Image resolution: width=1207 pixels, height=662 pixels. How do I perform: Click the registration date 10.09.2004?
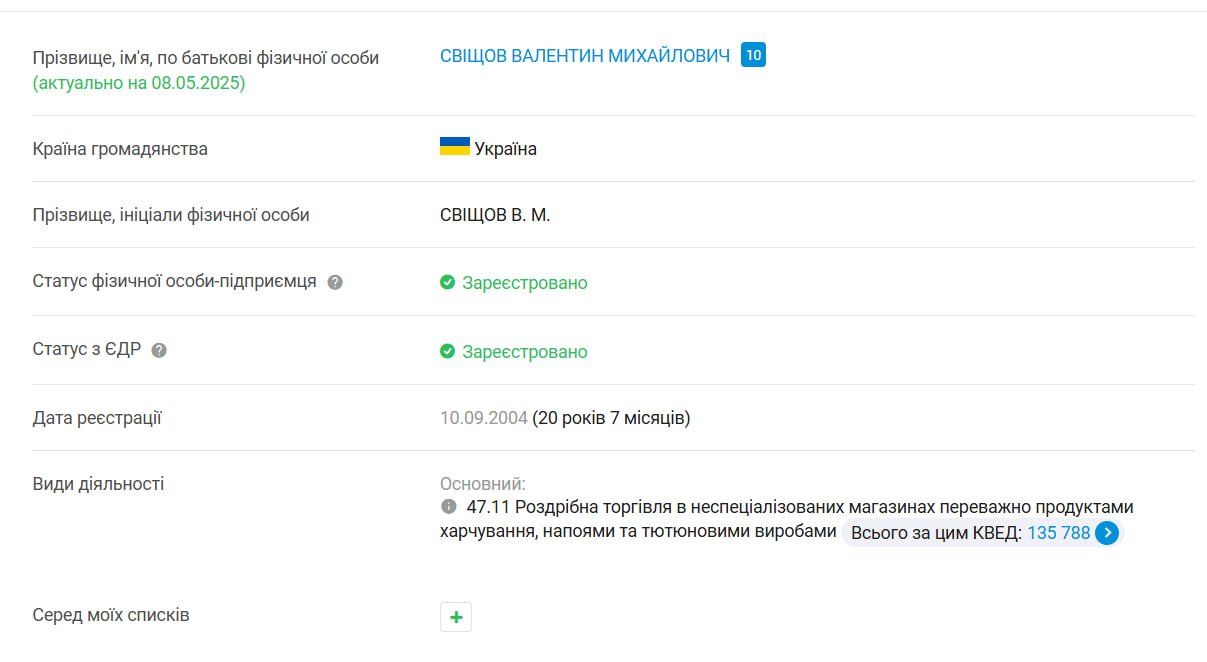pyautogui.click(x=483, y=418)
